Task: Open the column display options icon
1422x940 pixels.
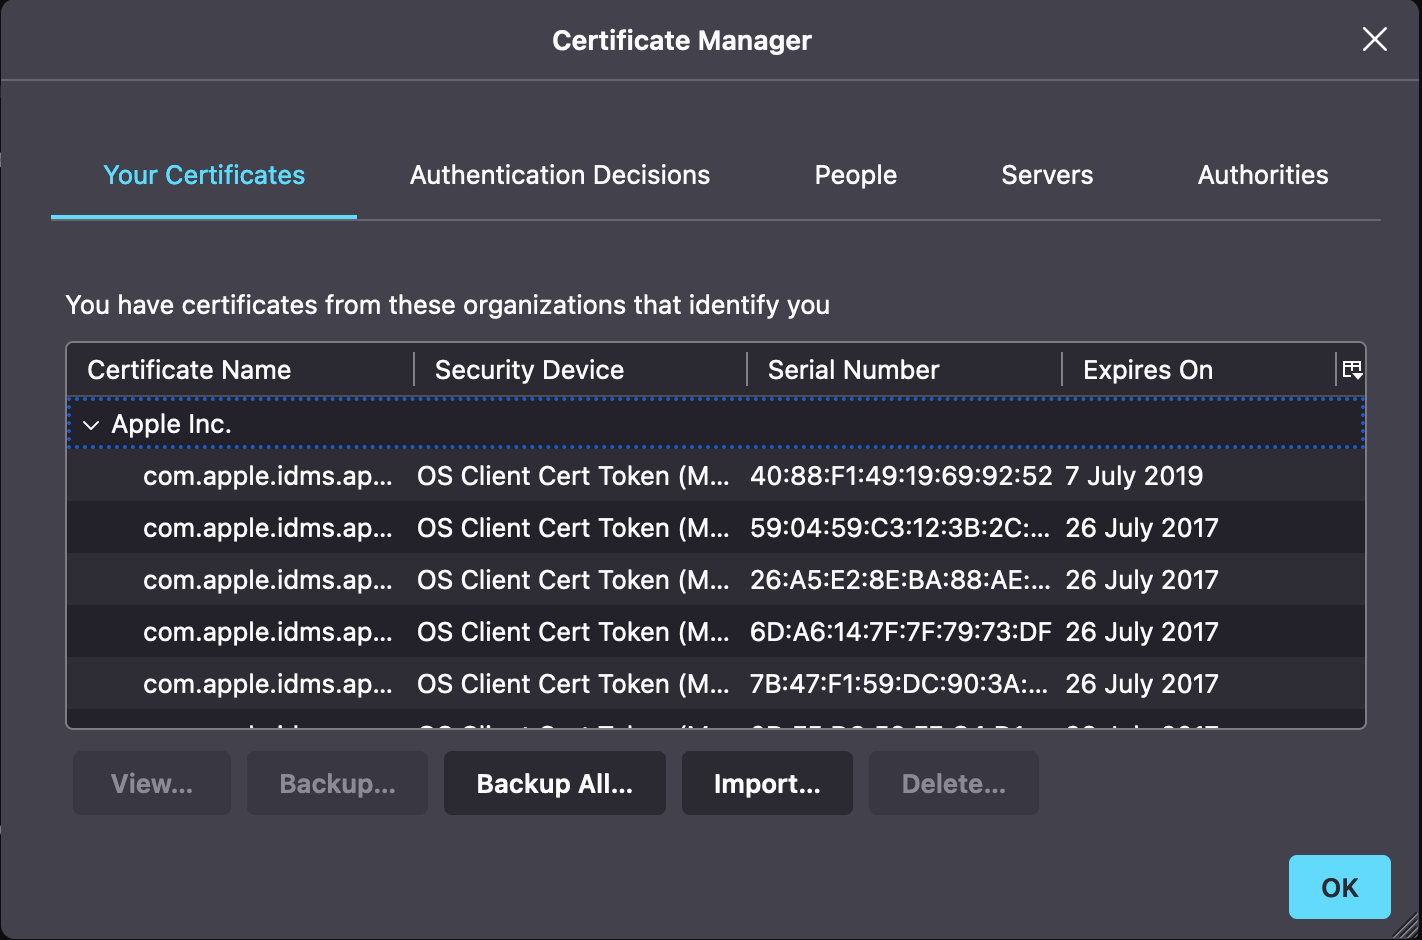Action: pos(1352,369)
